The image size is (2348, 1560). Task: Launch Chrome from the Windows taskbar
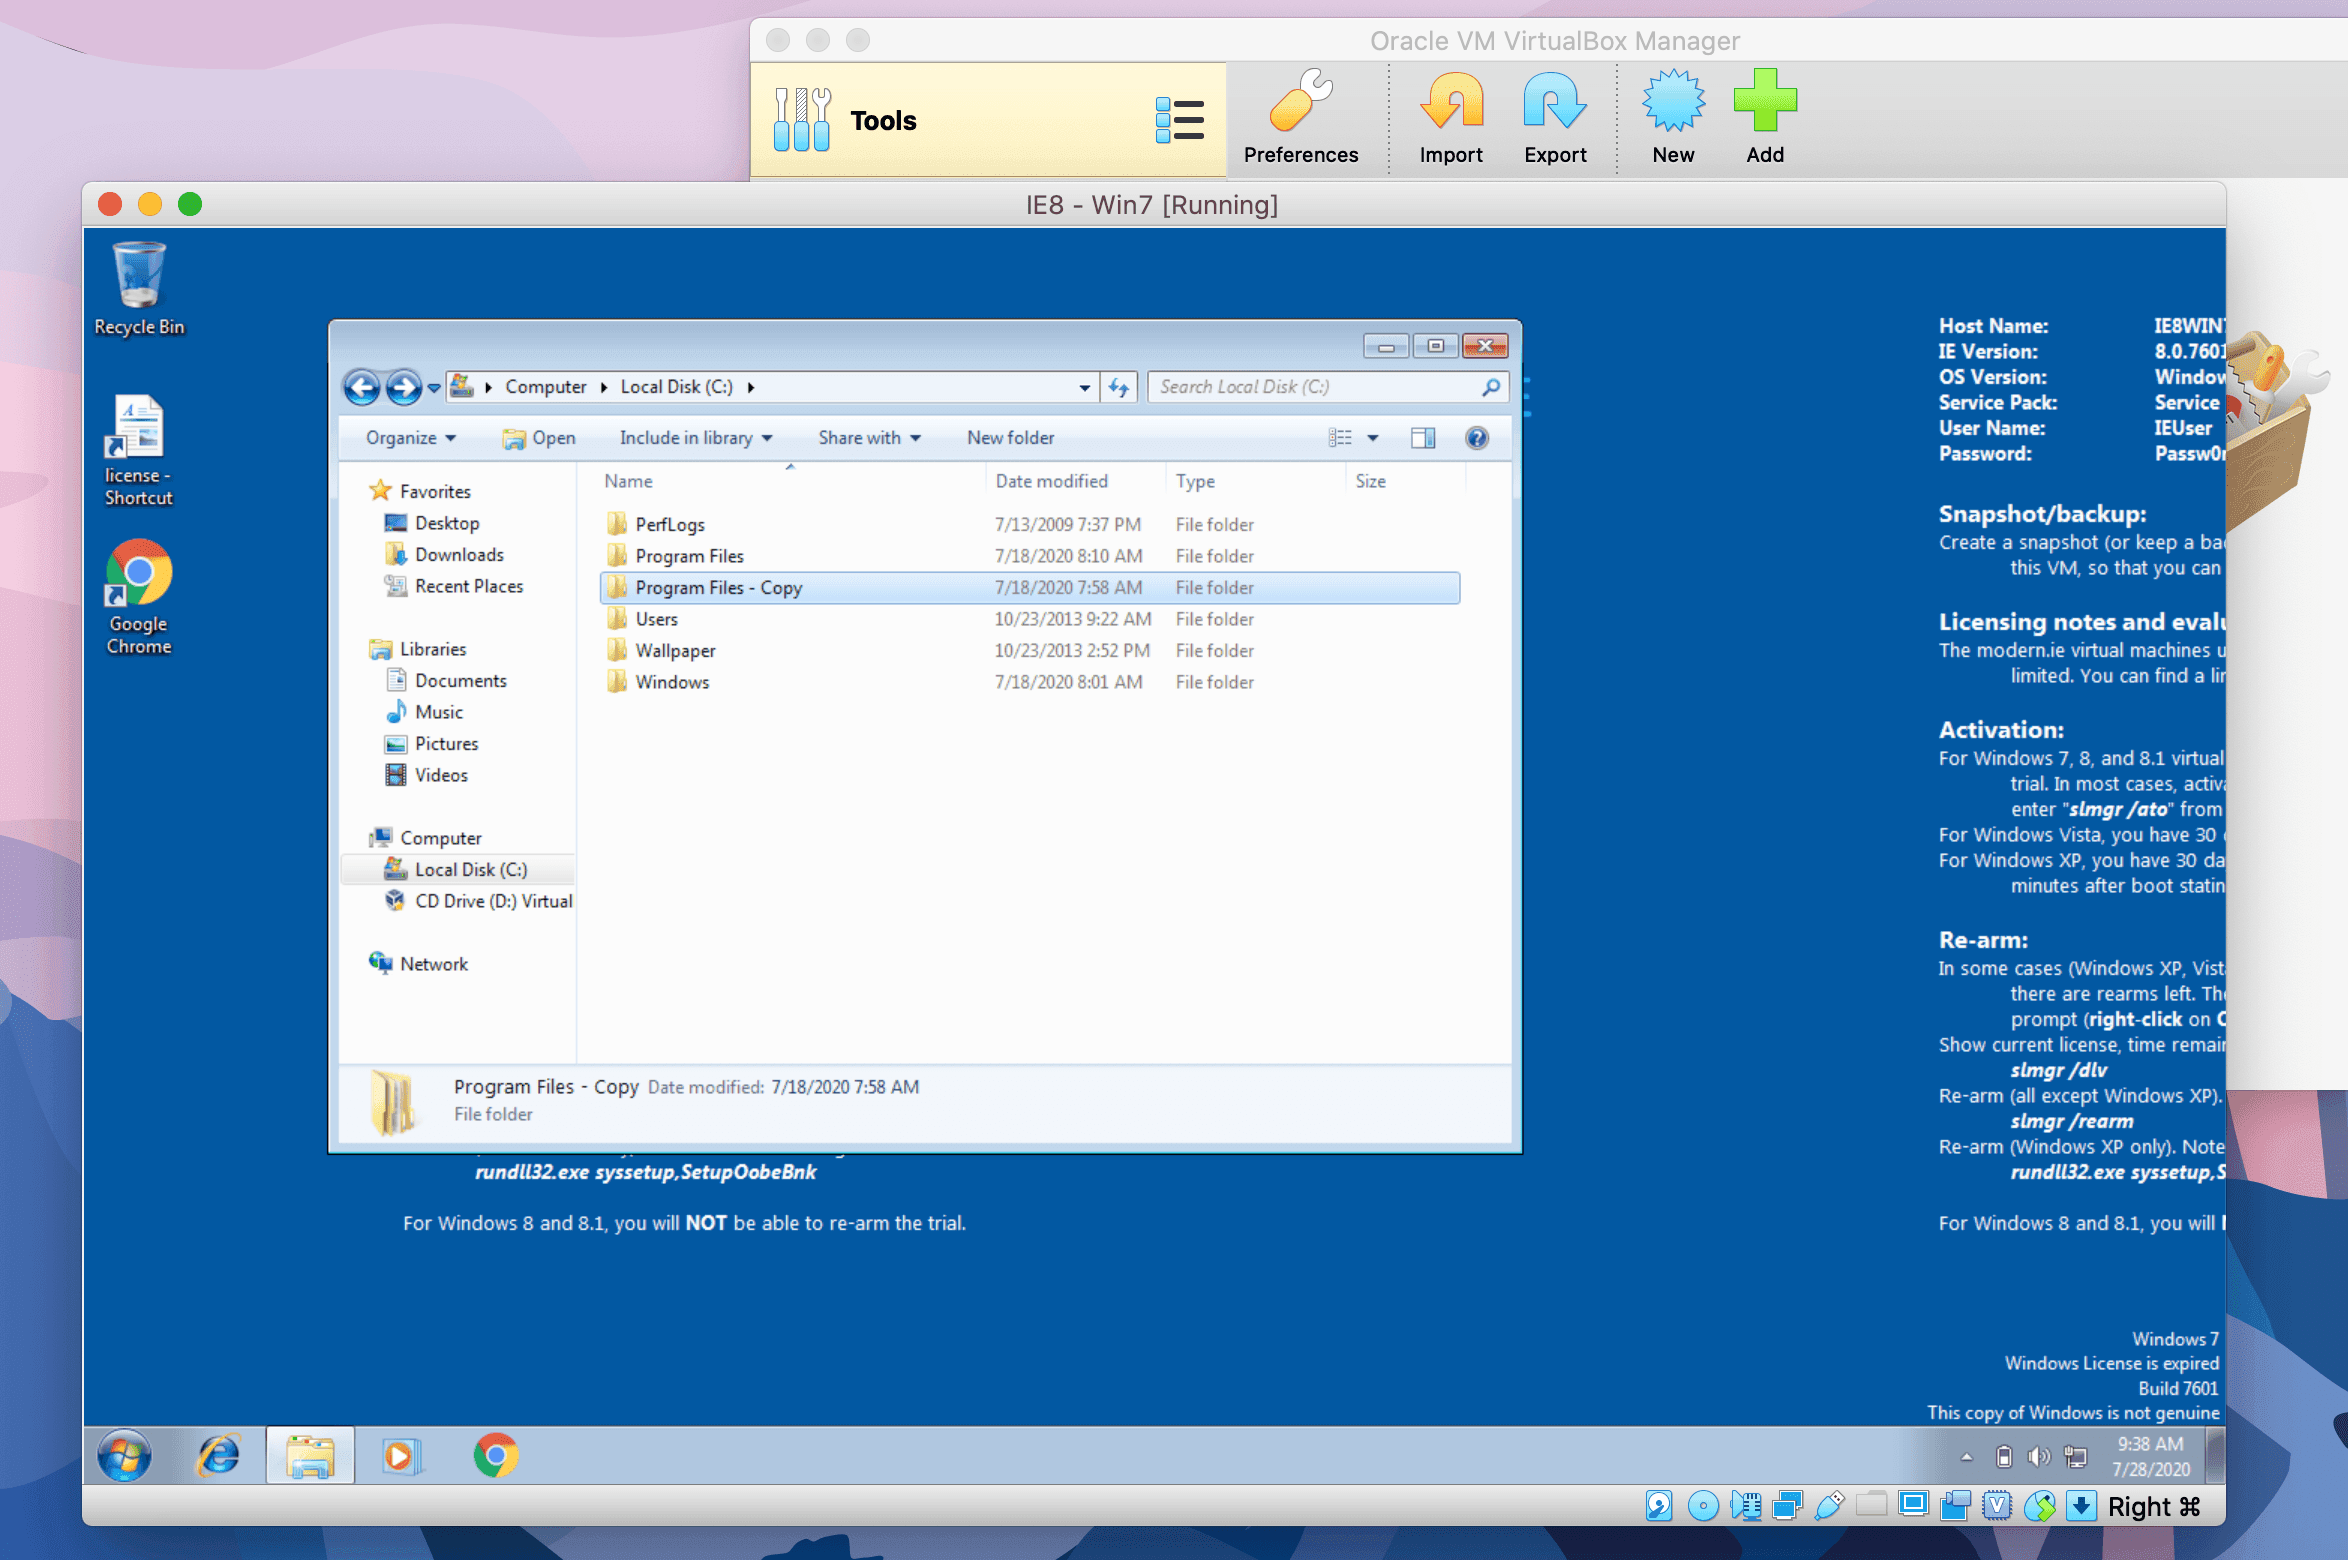tap(495, 1455)
